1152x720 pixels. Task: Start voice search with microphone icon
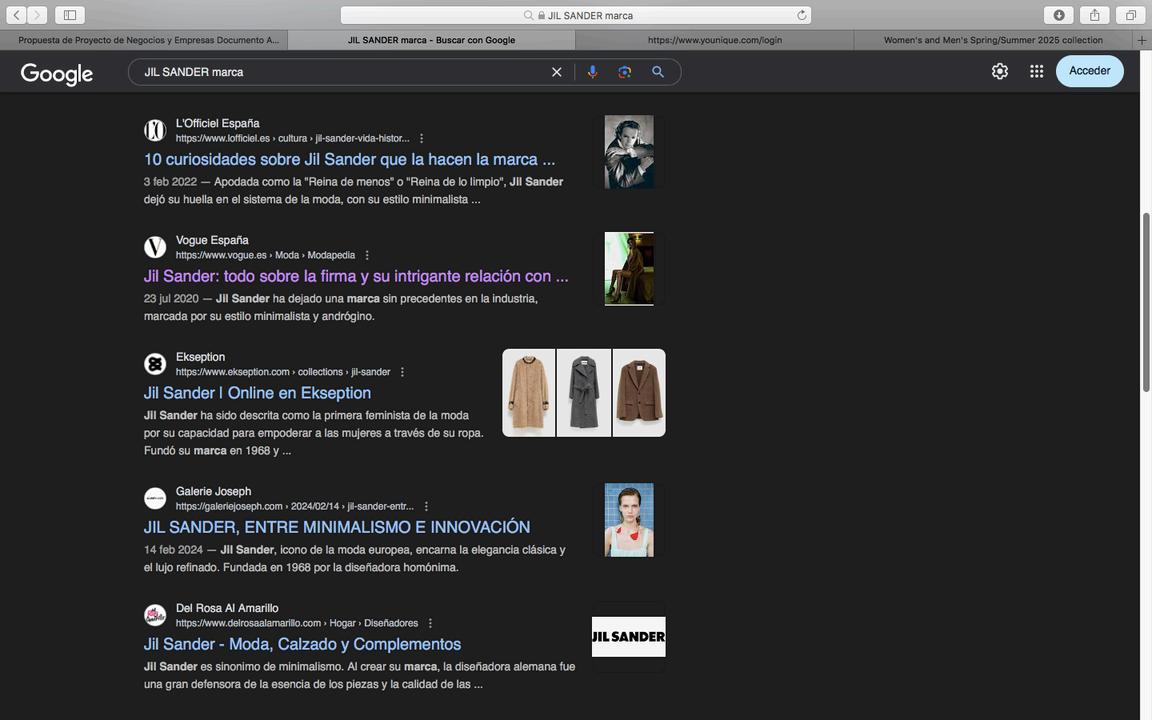592,72
